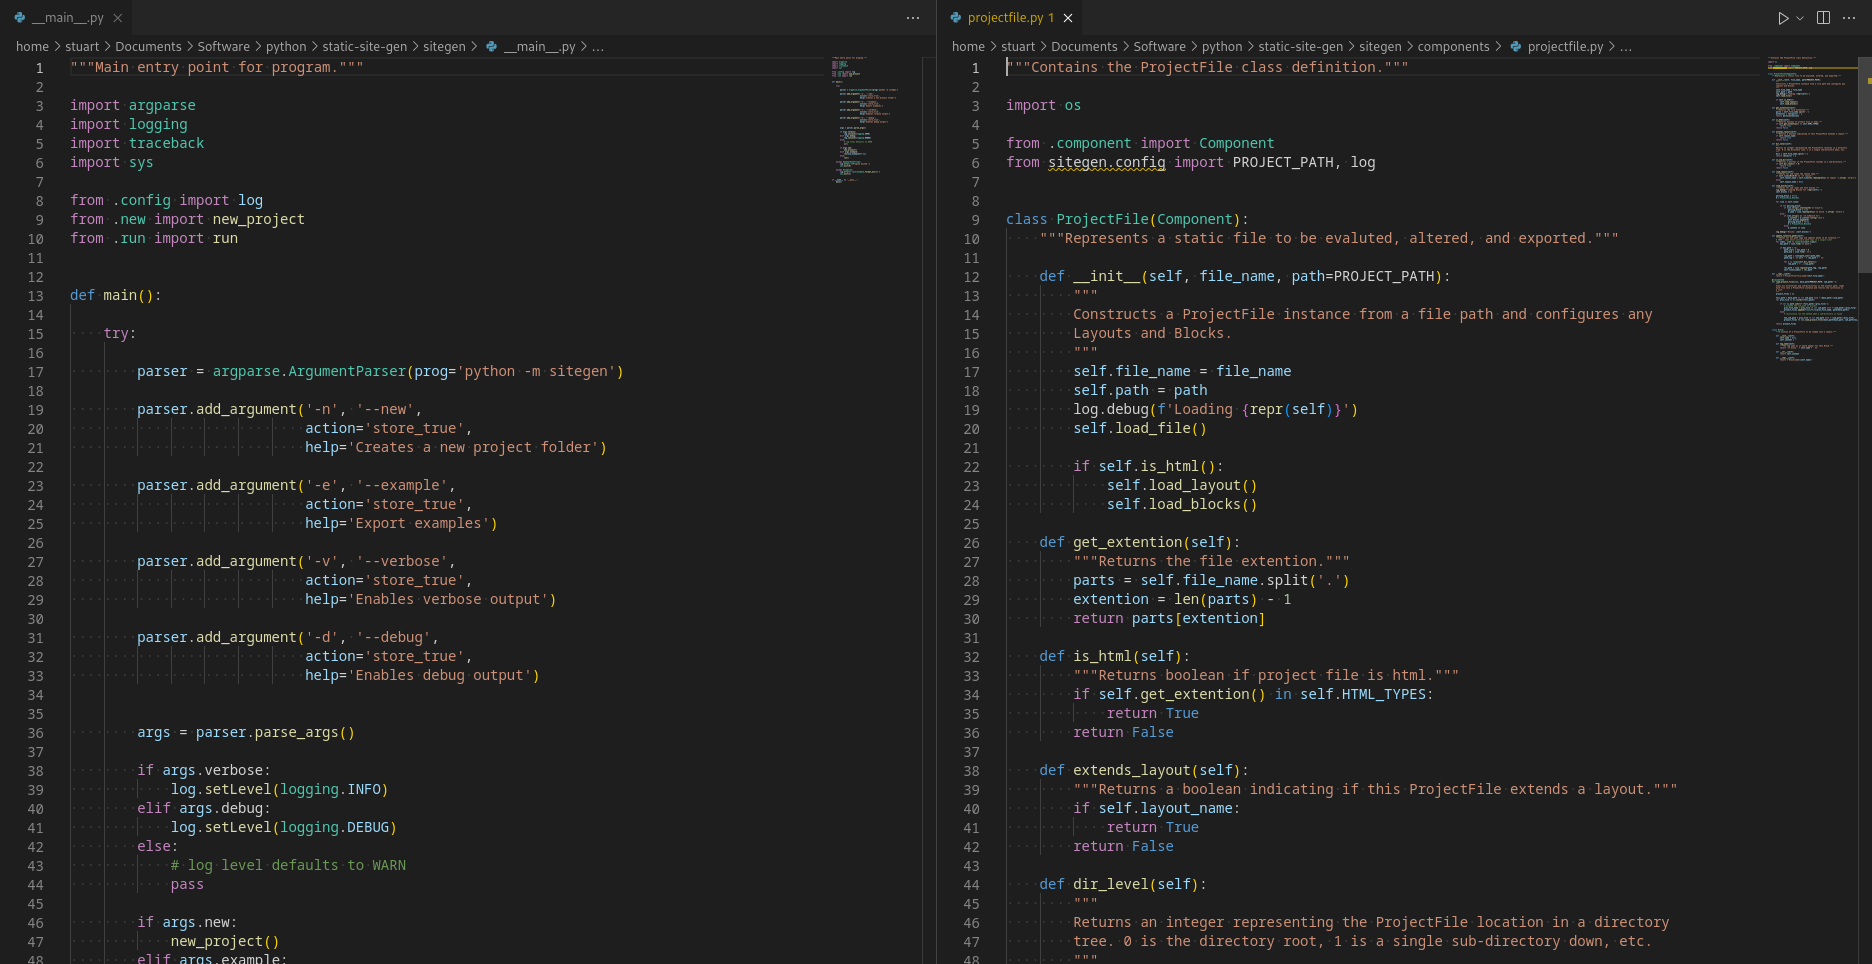The height and width of the screenshot is (964, 1872).
Task: Open the 'python' breadcrumb in the left editor
Action: click(286, 47)
